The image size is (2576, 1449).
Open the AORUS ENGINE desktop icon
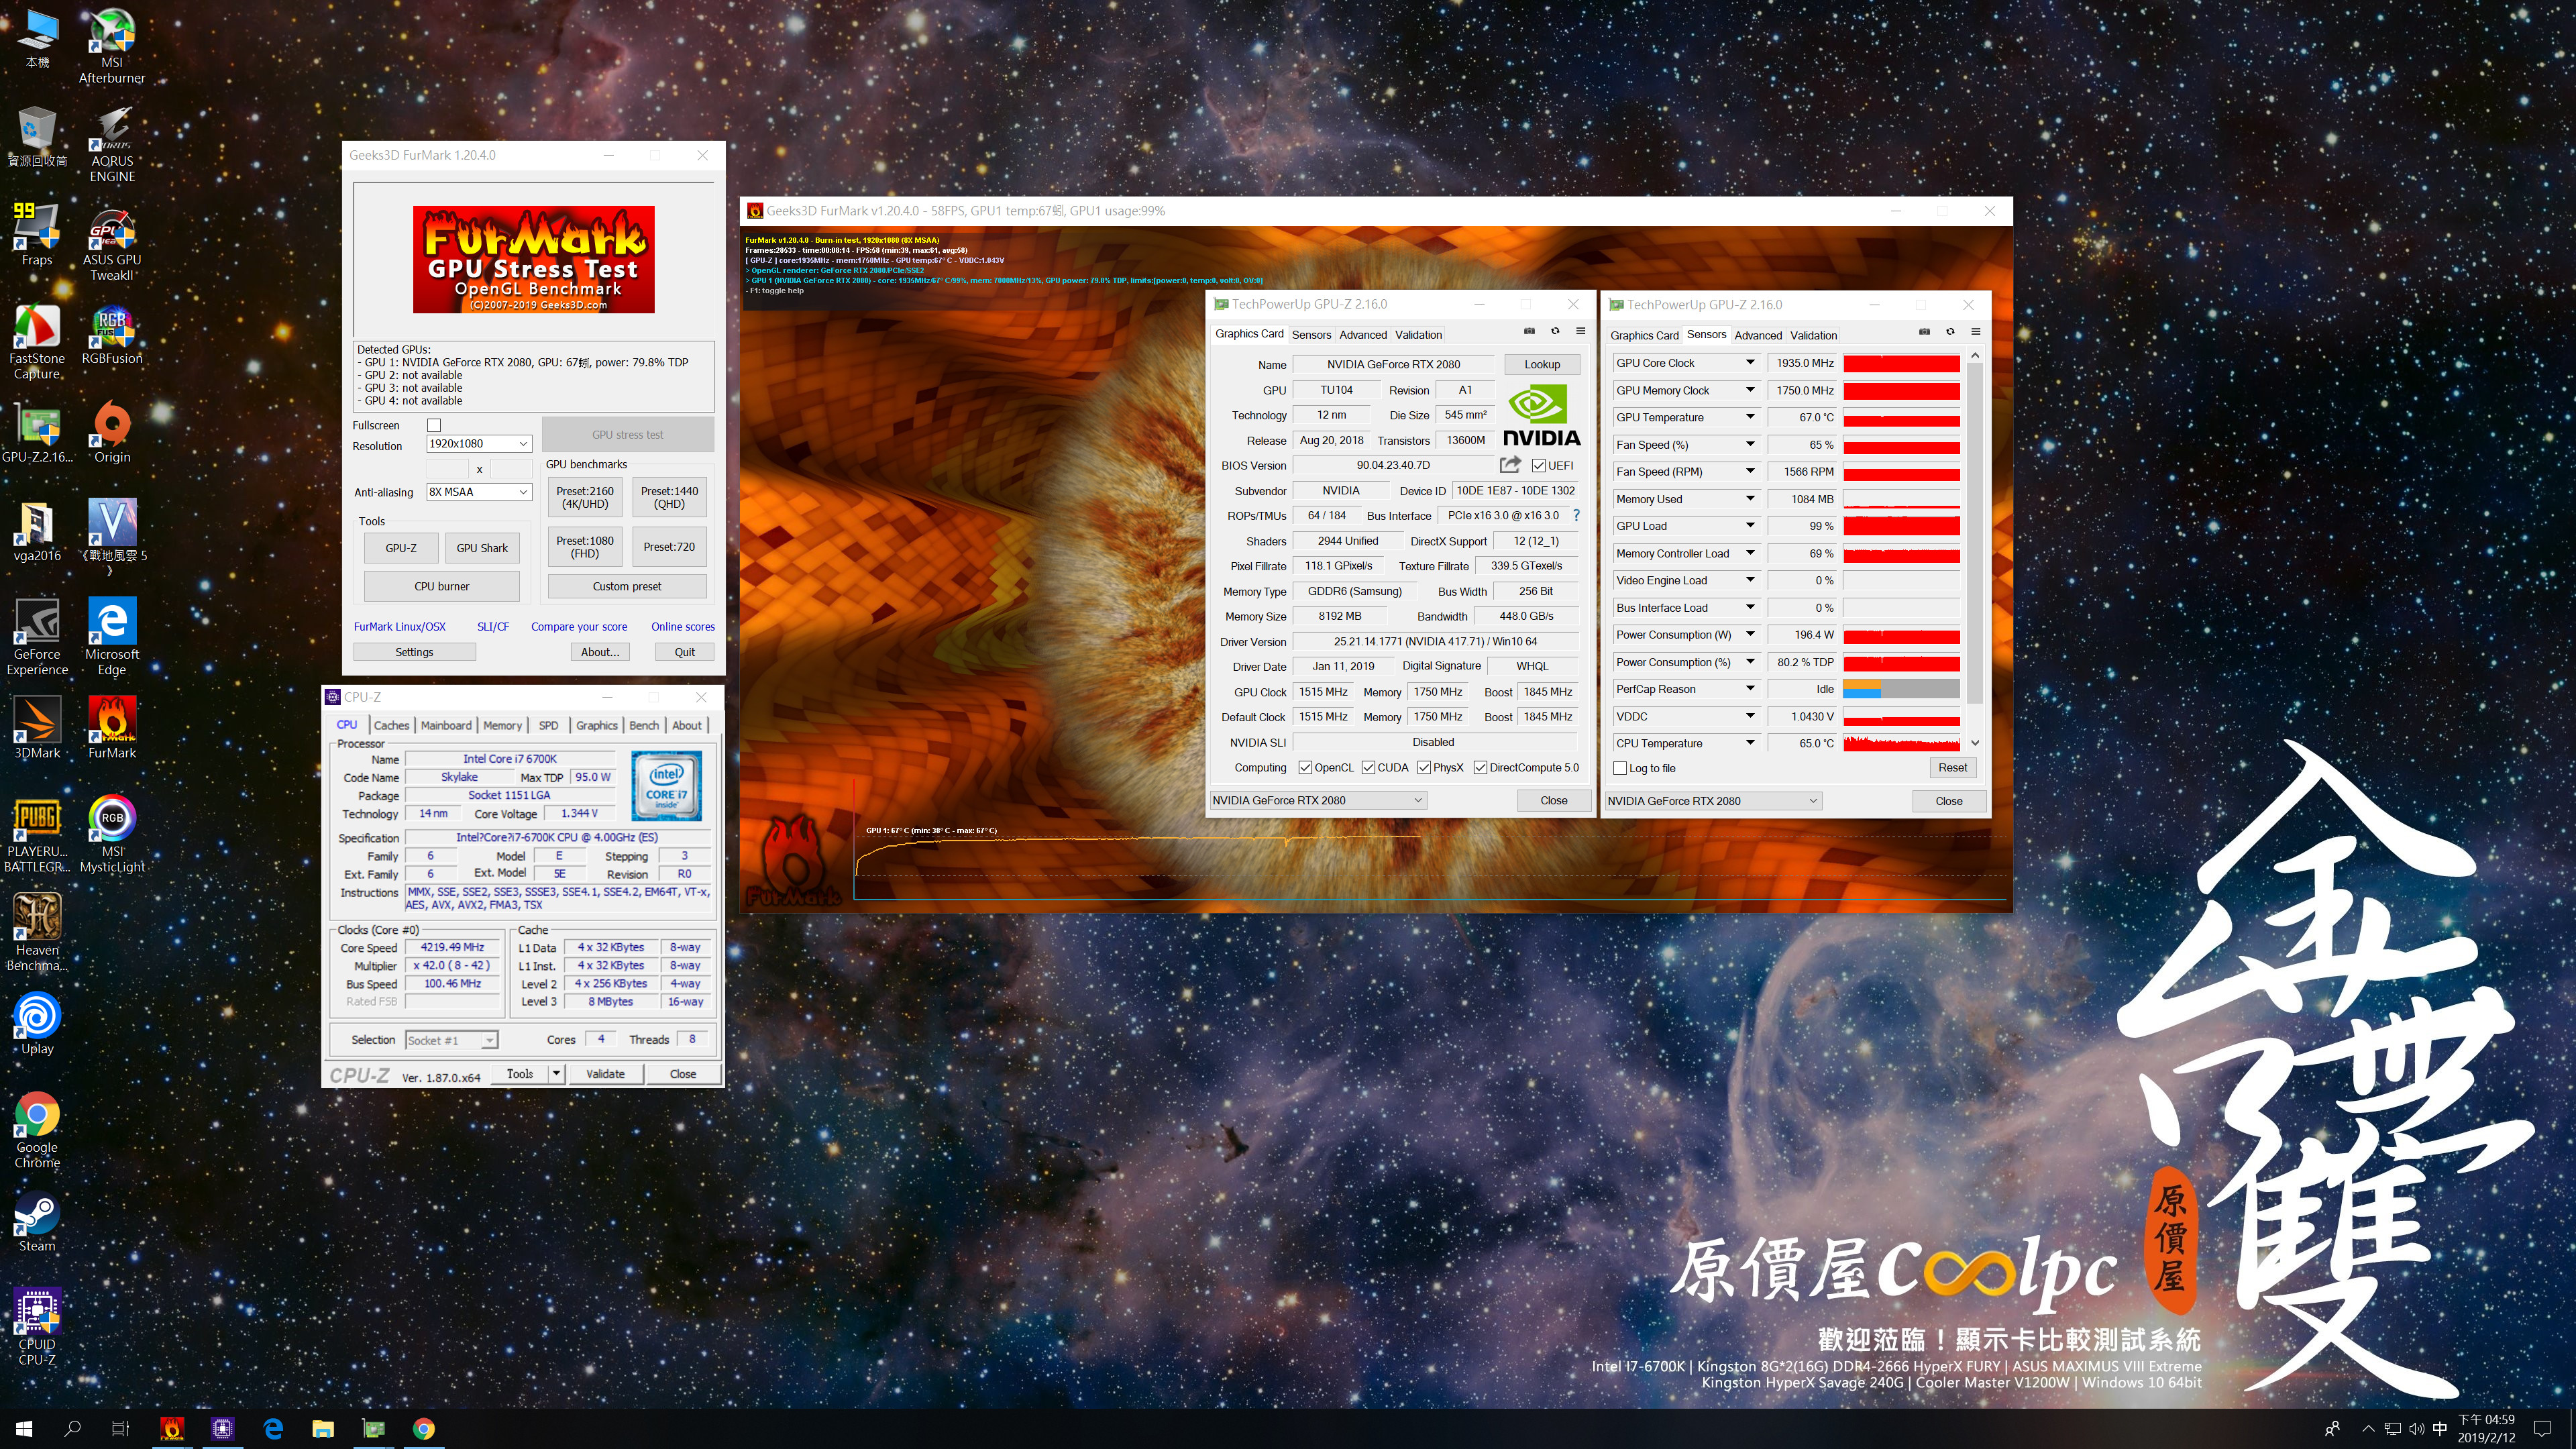point(112,144)
